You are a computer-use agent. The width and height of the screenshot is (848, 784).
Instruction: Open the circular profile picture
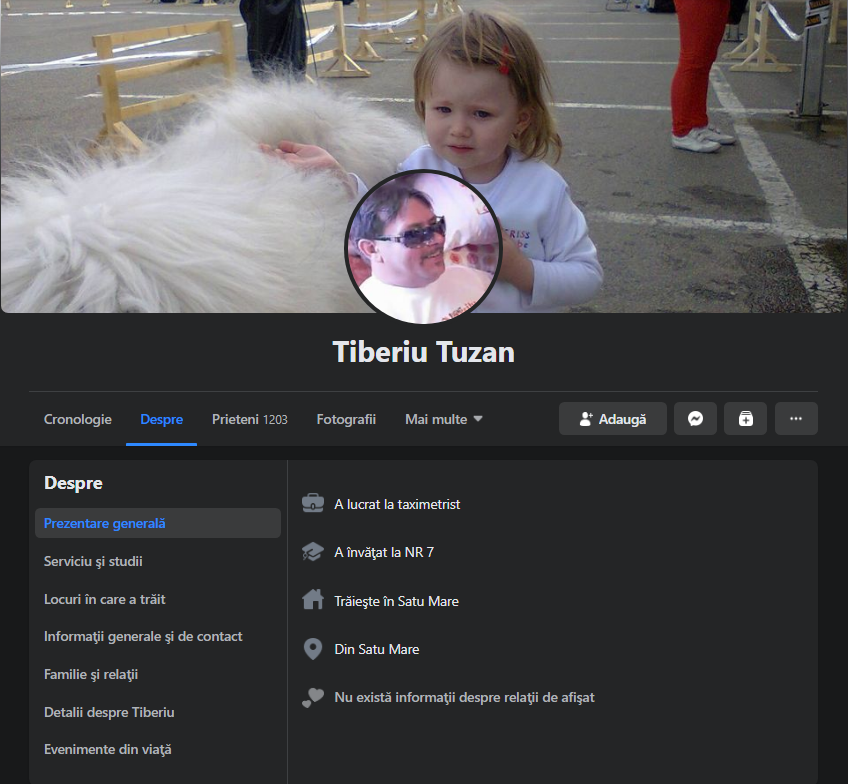pos(423,247)
